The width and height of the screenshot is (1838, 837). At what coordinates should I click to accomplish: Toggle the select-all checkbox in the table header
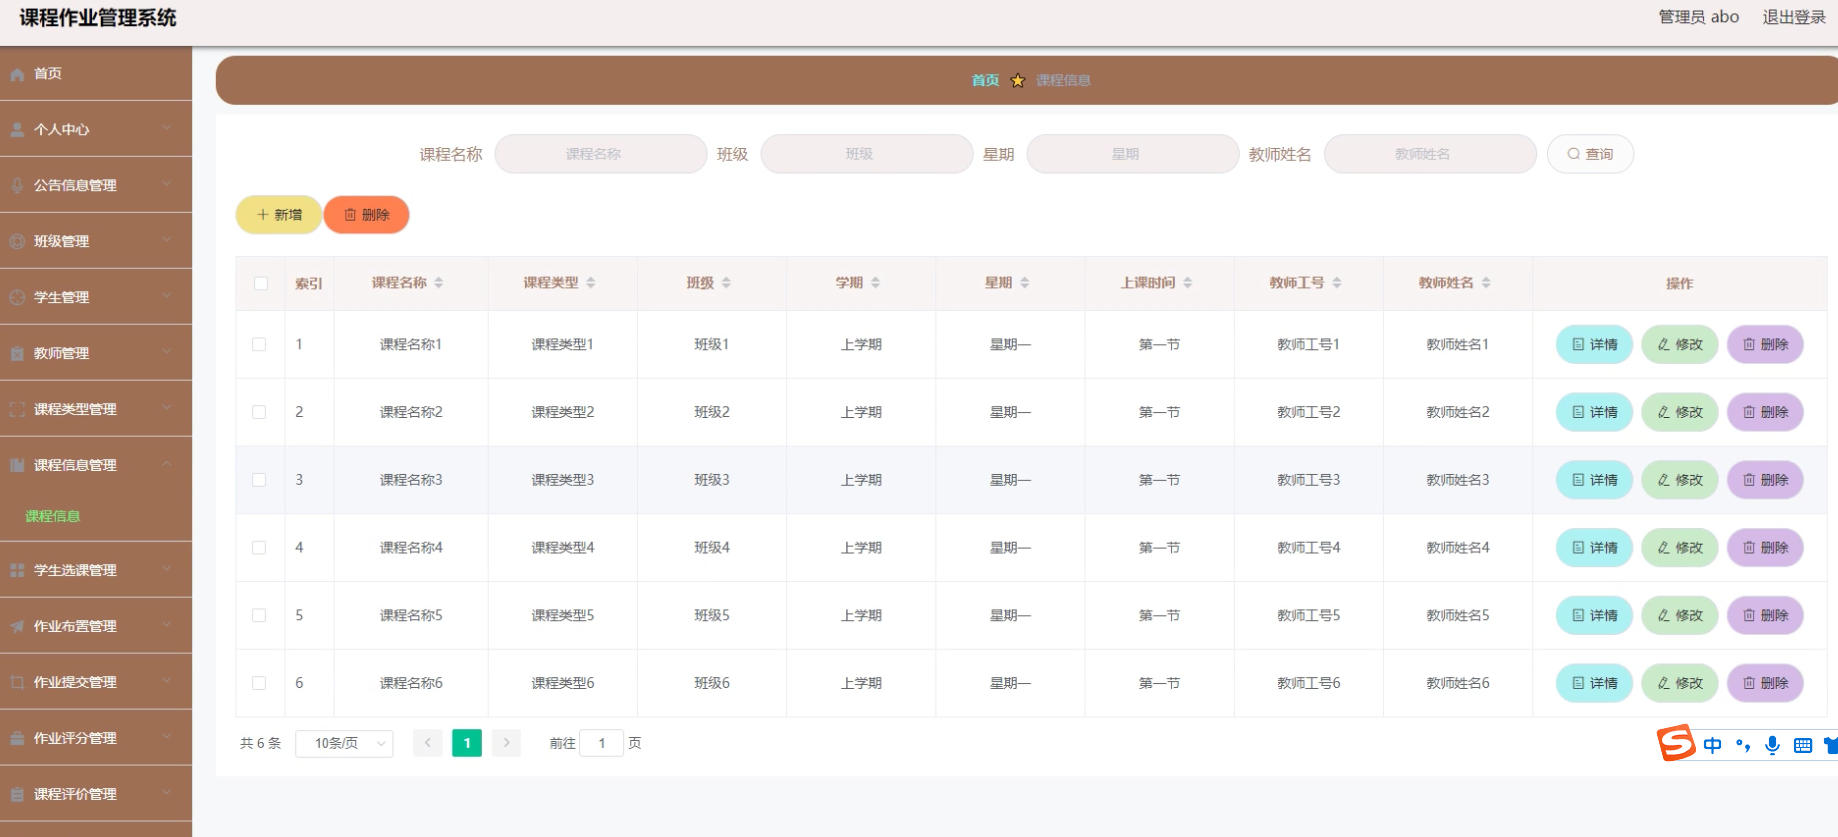click(261, 283)
